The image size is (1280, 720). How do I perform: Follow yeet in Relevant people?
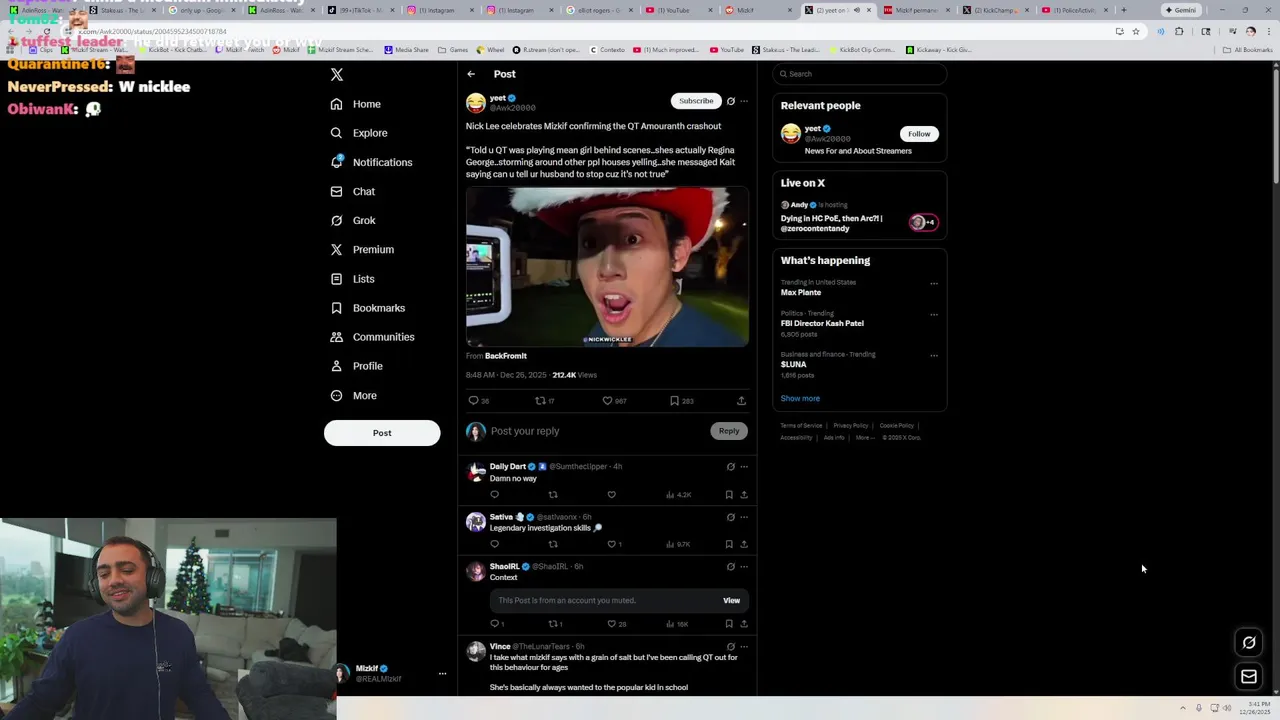(919, 134)
